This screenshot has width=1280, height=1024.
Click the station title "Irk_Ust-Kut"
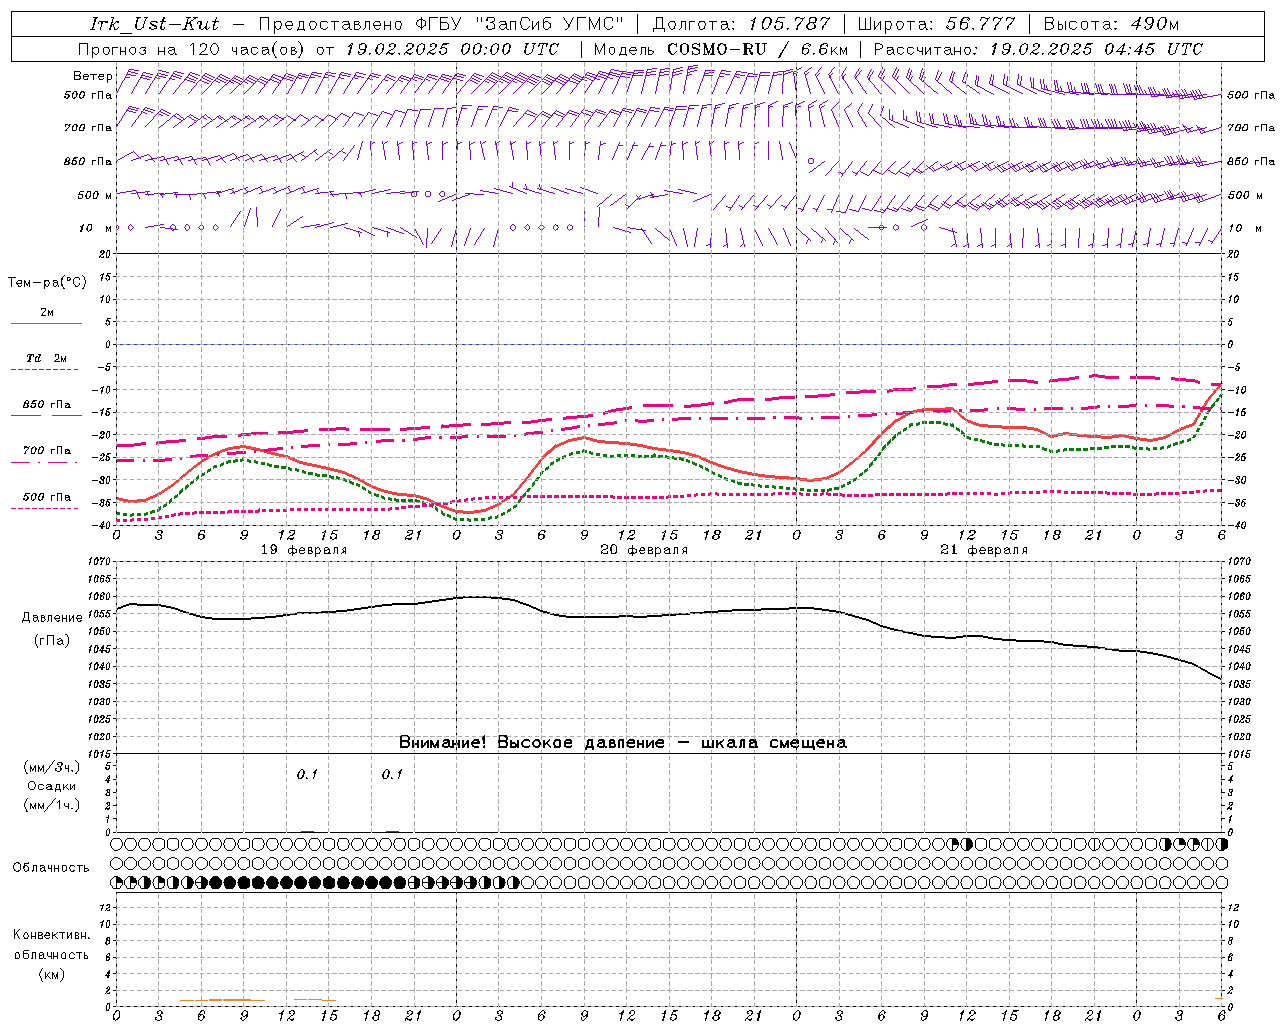(155, 24)
